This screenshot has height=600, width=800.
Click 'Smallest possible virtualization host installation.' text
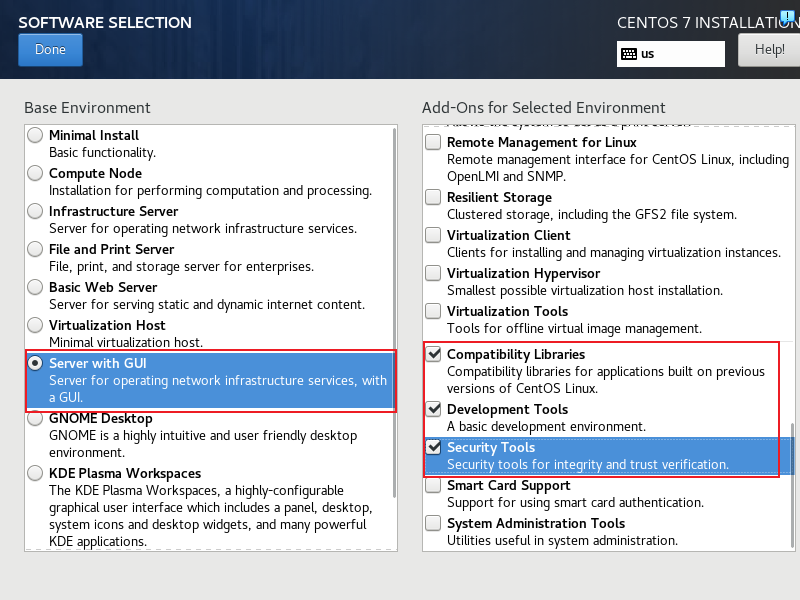point(585,291)
